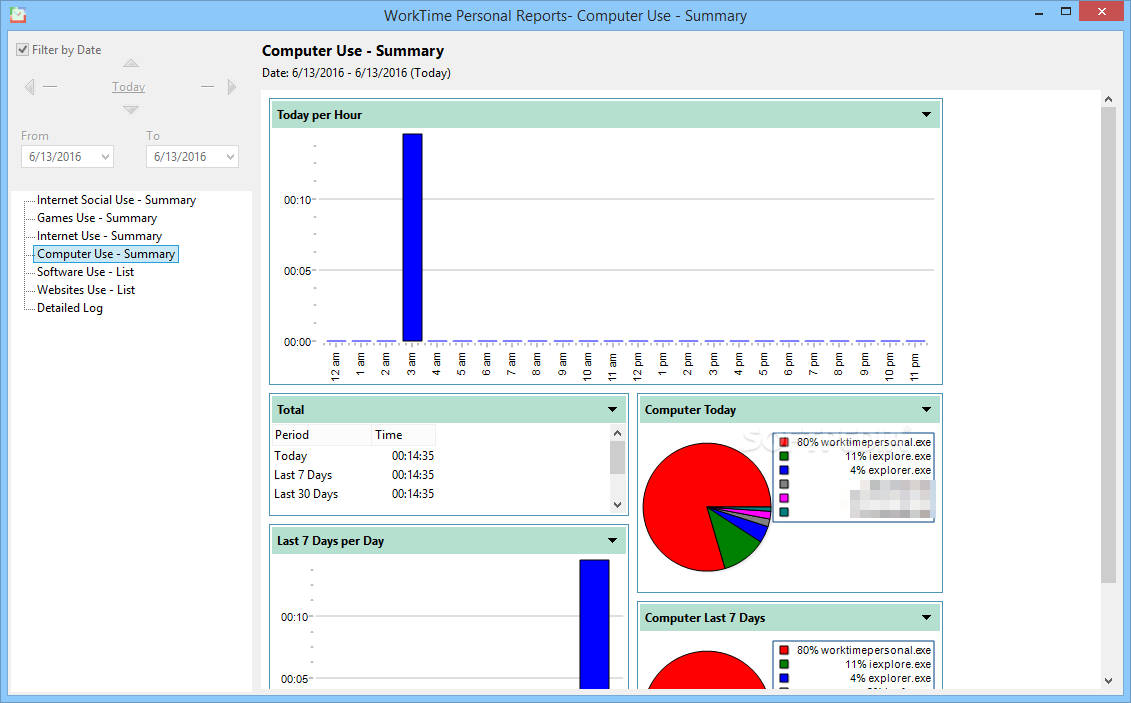Screen dimensions: 1131x703
Task: Collapse the Last 7 Days per Day arrow
Action: tap(612, 541)
